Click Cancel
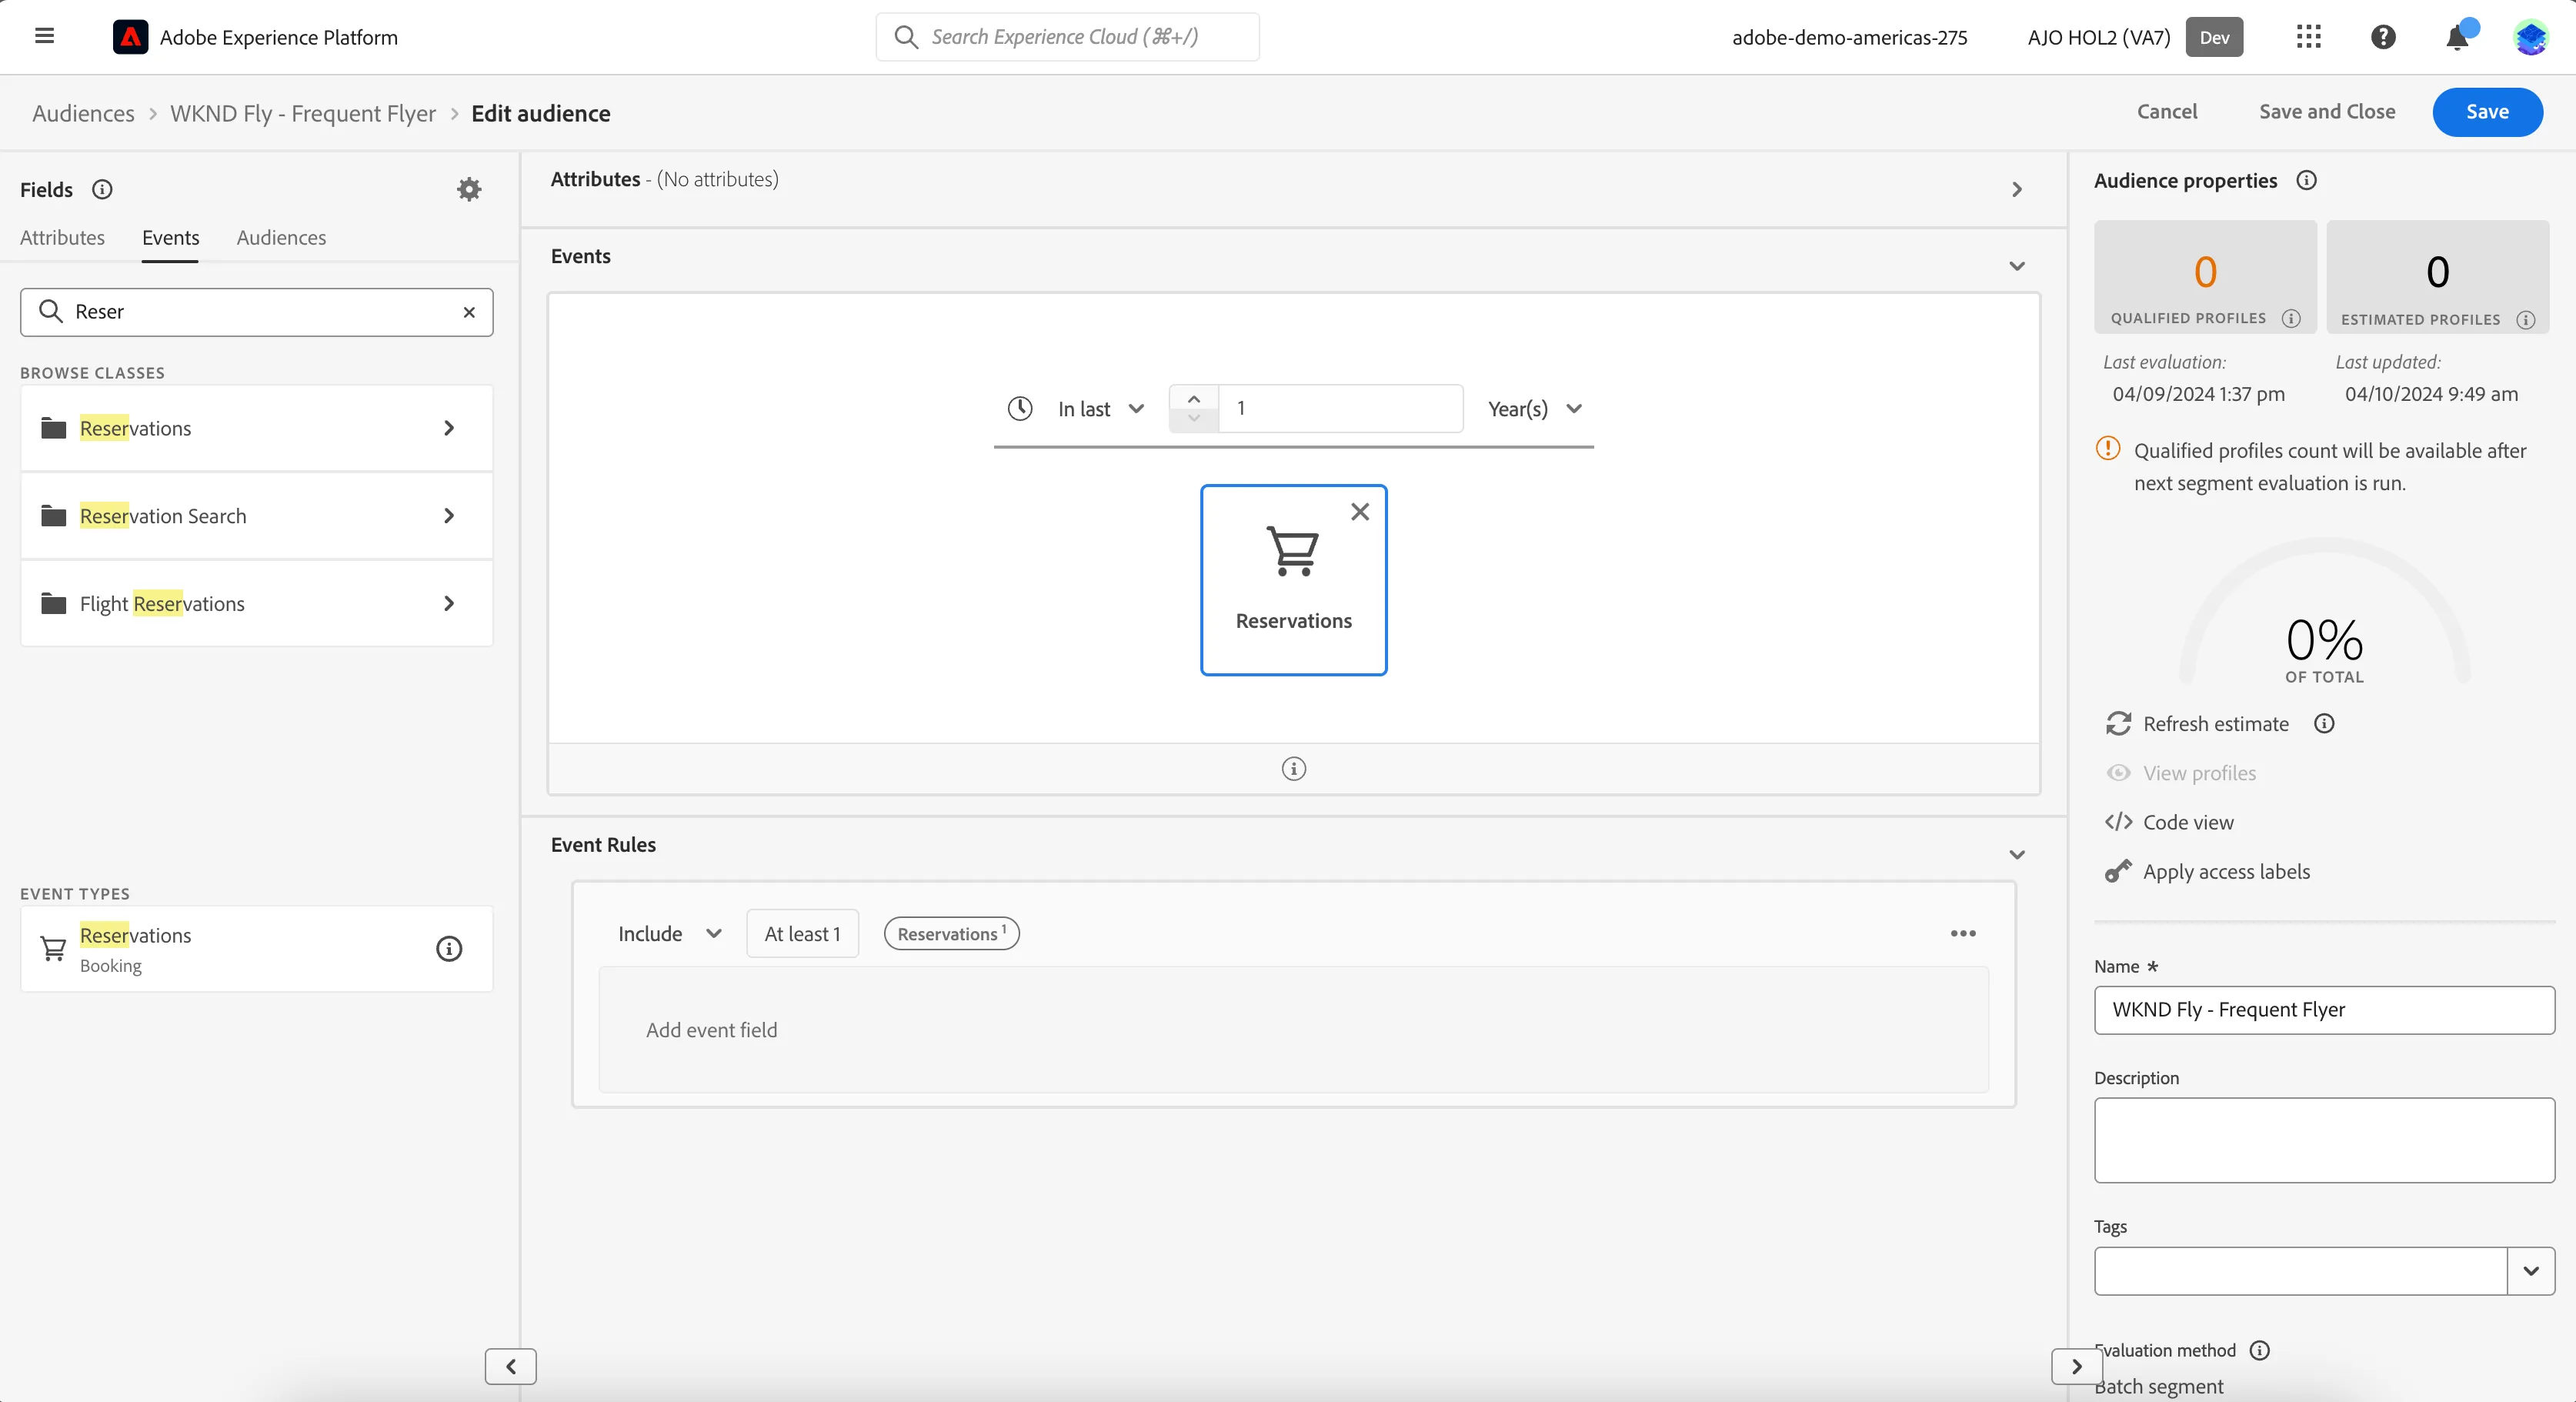The width and height of the screenshot is (2576, 1402). pyautogui.click(x=2167, y=112)
